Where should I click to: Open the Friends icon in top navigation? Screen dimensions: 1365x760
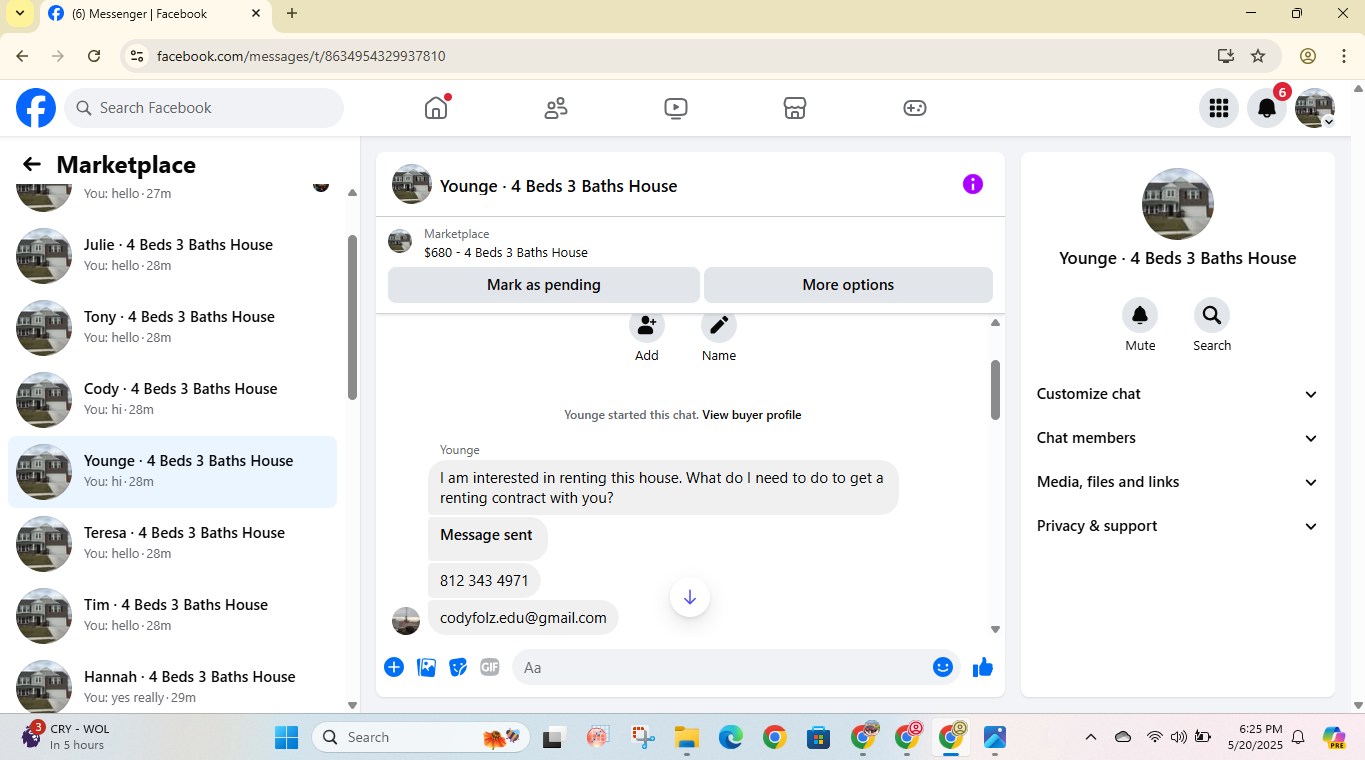tap(556, 108)
